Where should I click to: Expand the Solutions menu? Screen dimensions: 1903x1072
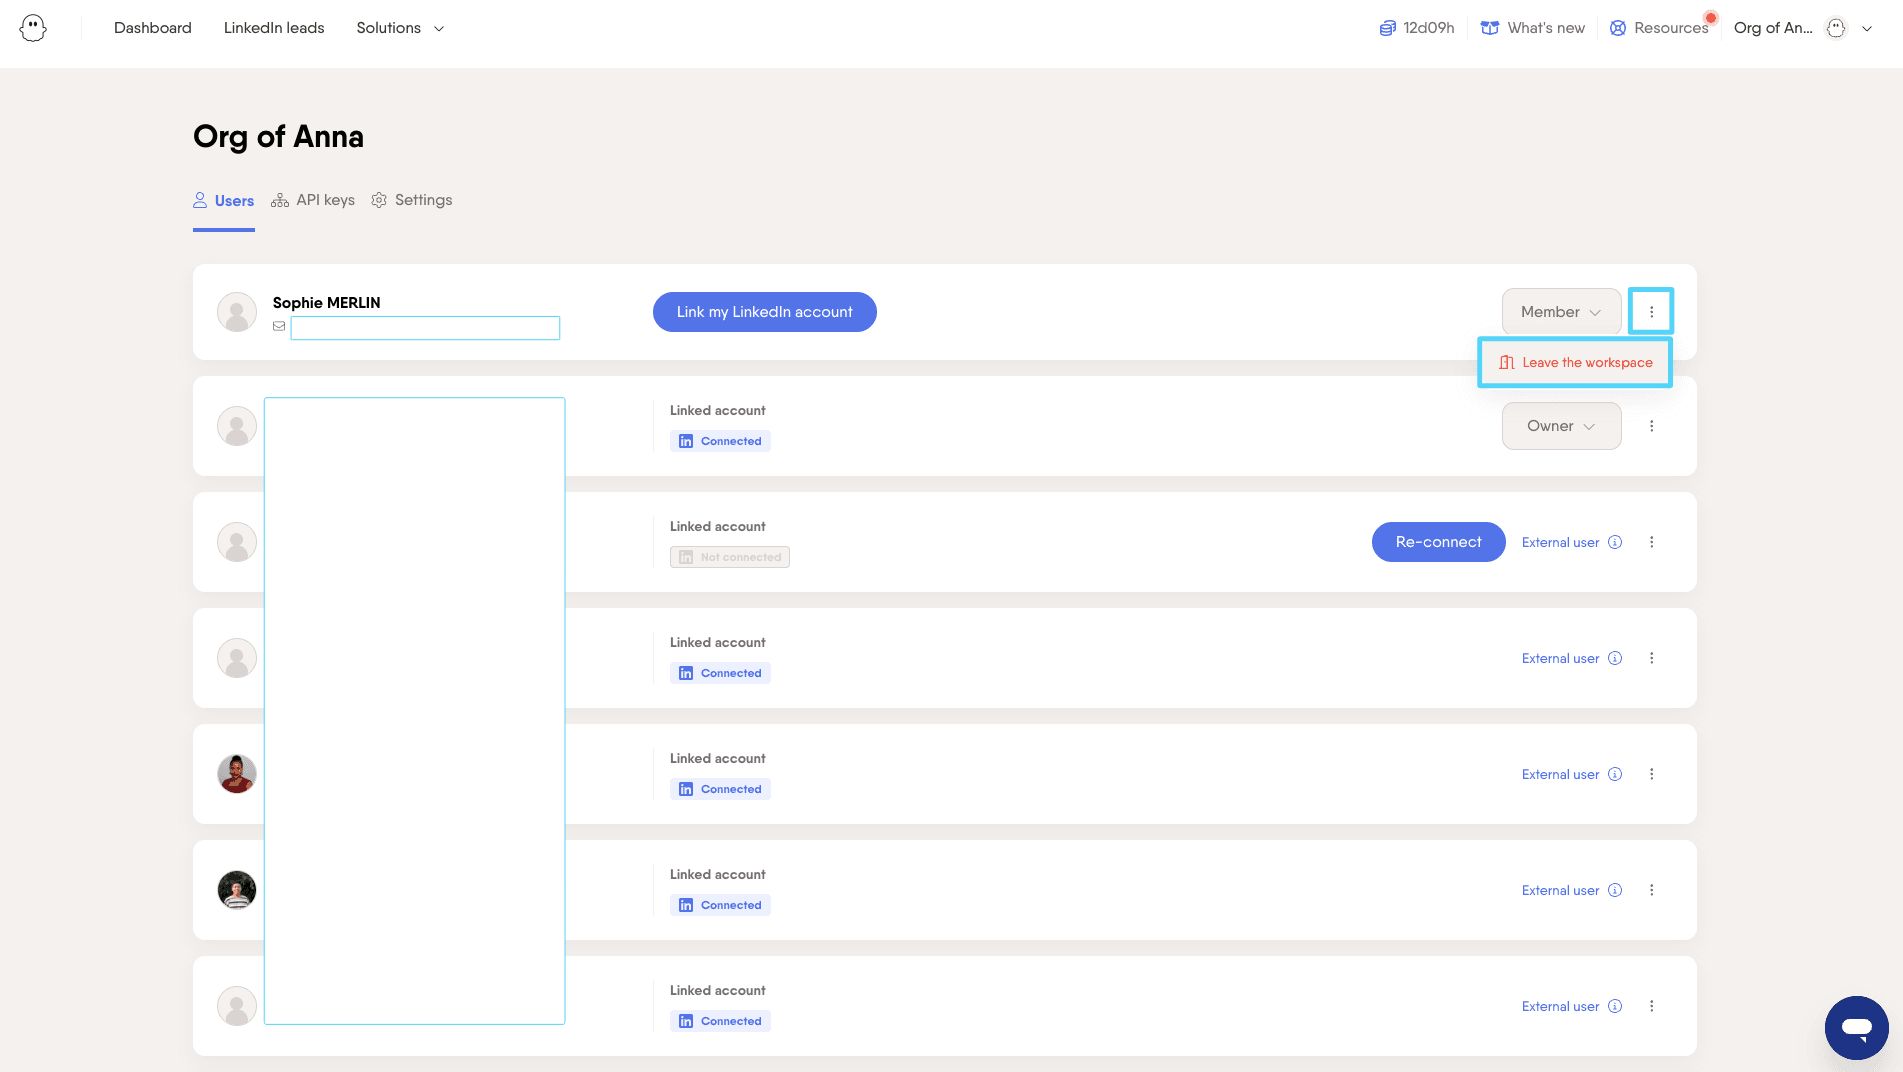(400, 28)
